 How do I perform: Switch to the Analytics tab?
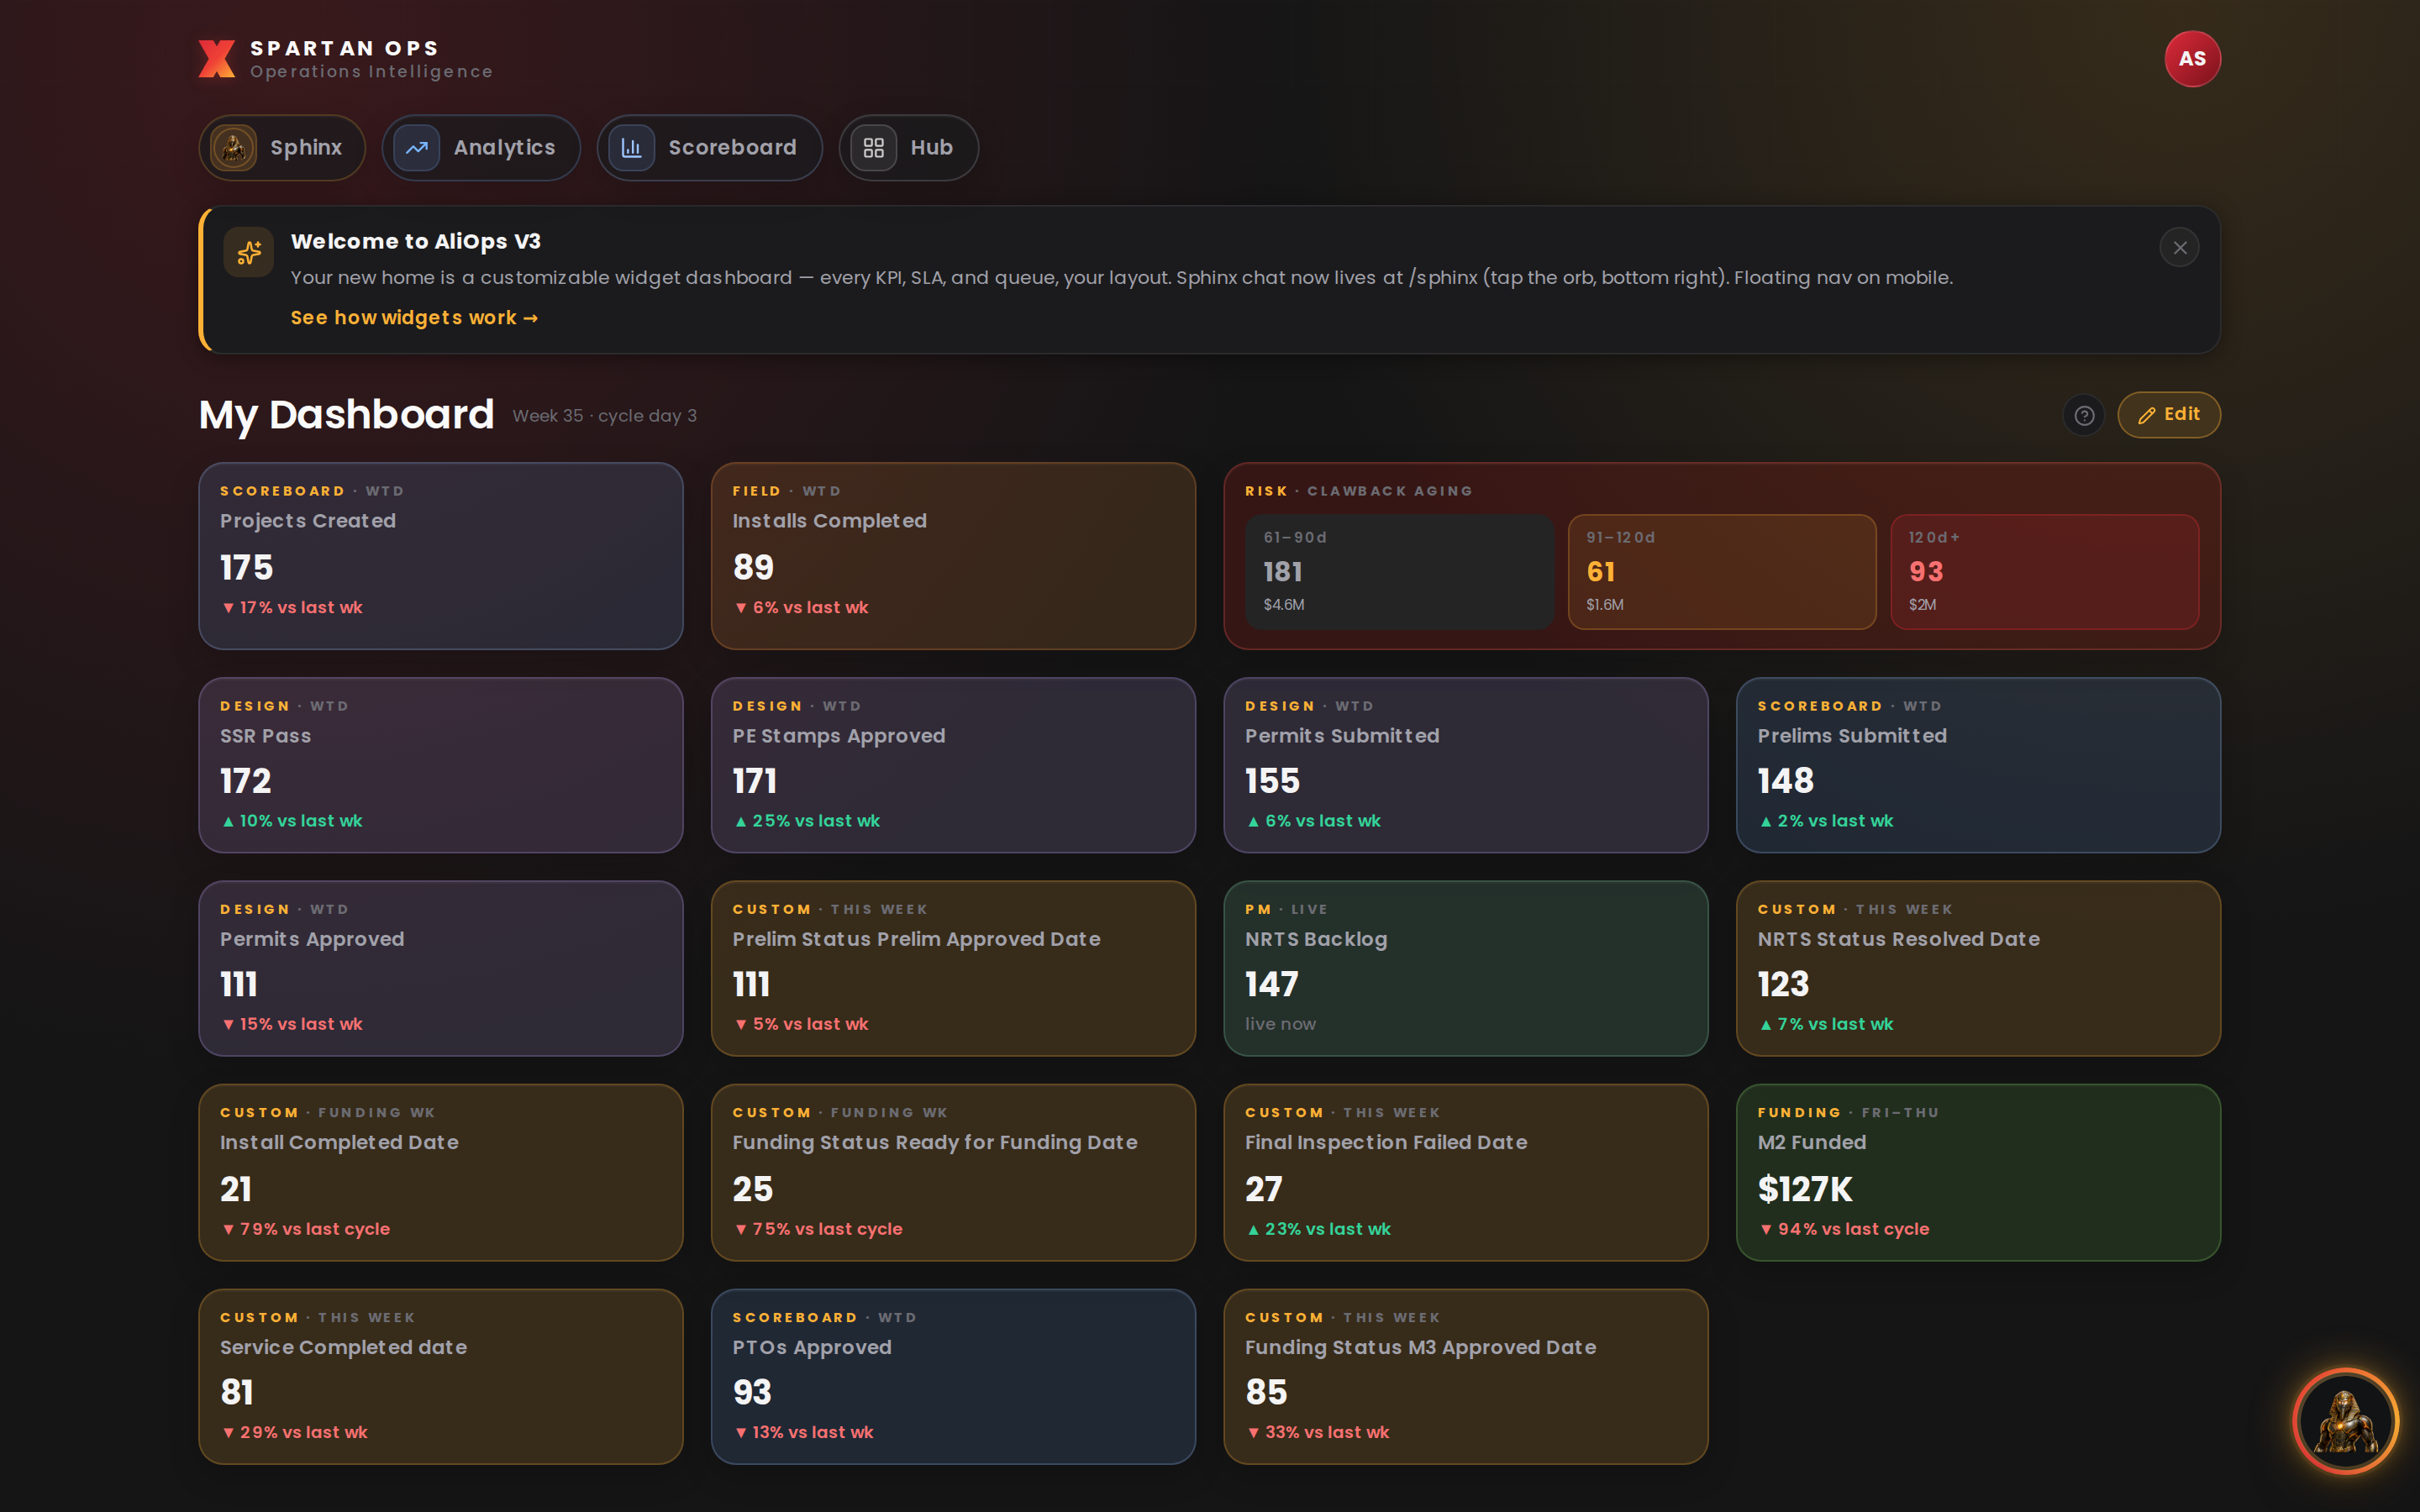pos(481,148)
